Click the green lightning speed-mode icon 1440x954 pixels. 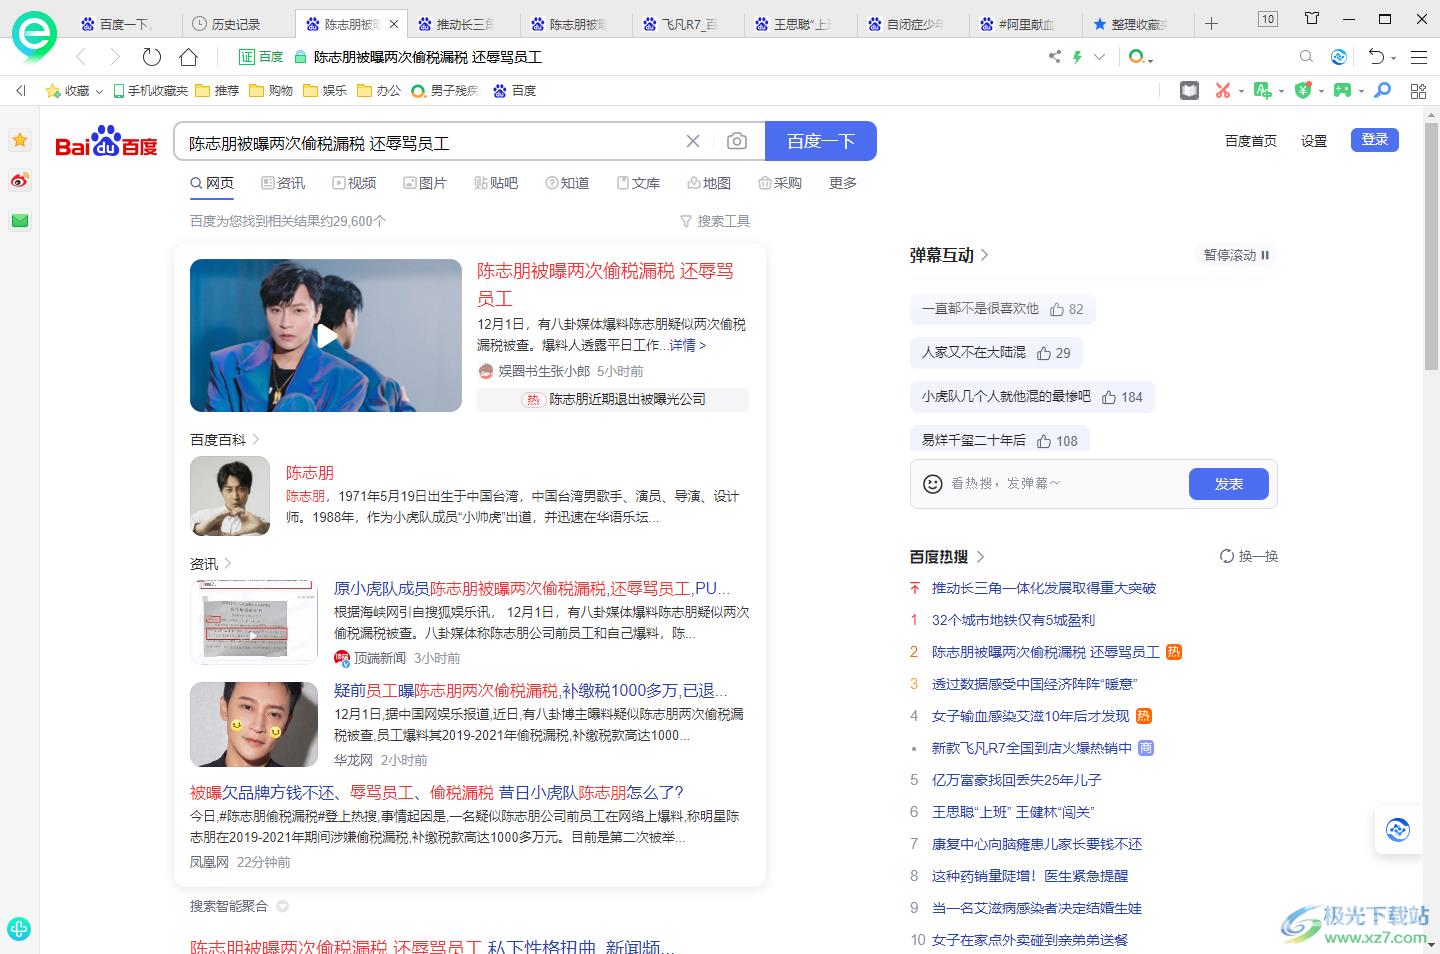[x=1077, y=57]
